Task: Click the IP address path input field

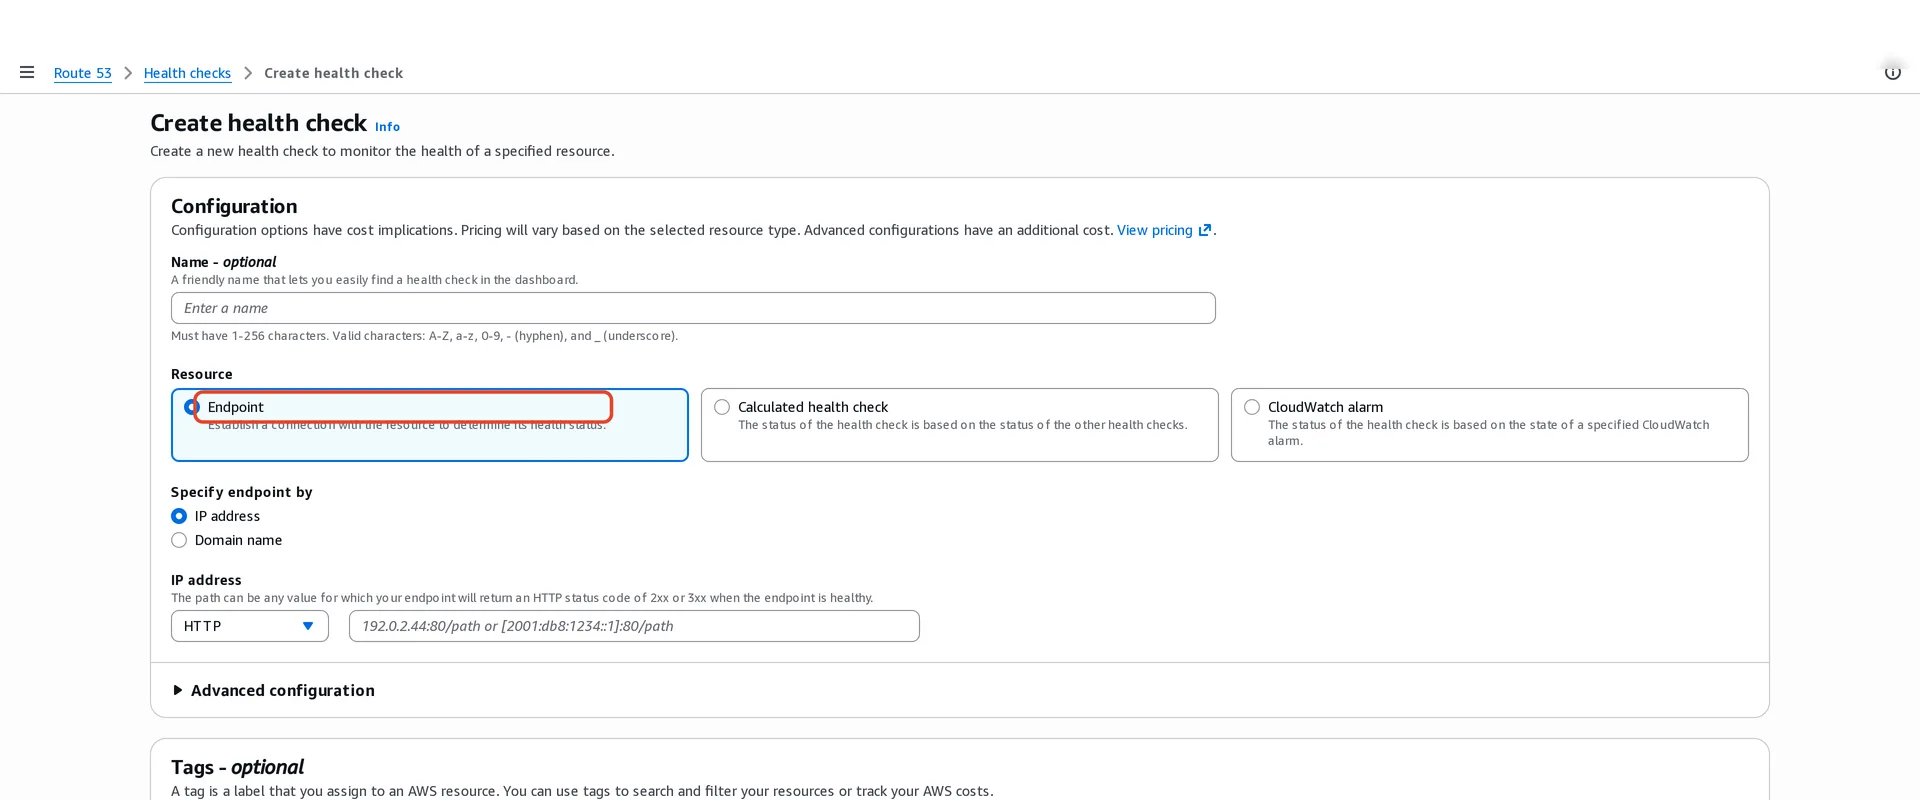Action: [634, 626]
